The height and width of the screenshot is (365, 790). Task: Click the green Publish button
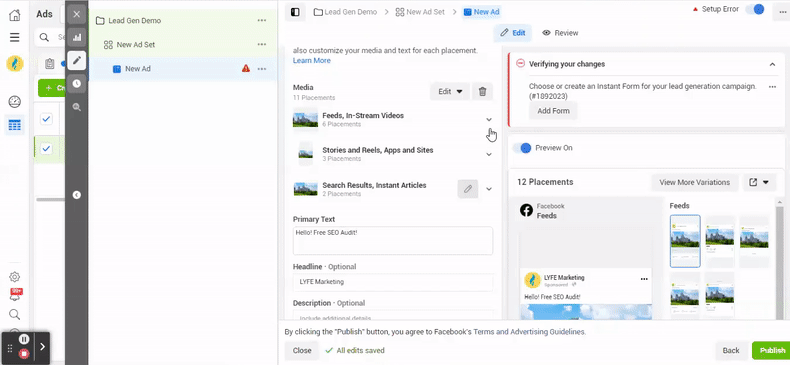[x=771, y=350]
